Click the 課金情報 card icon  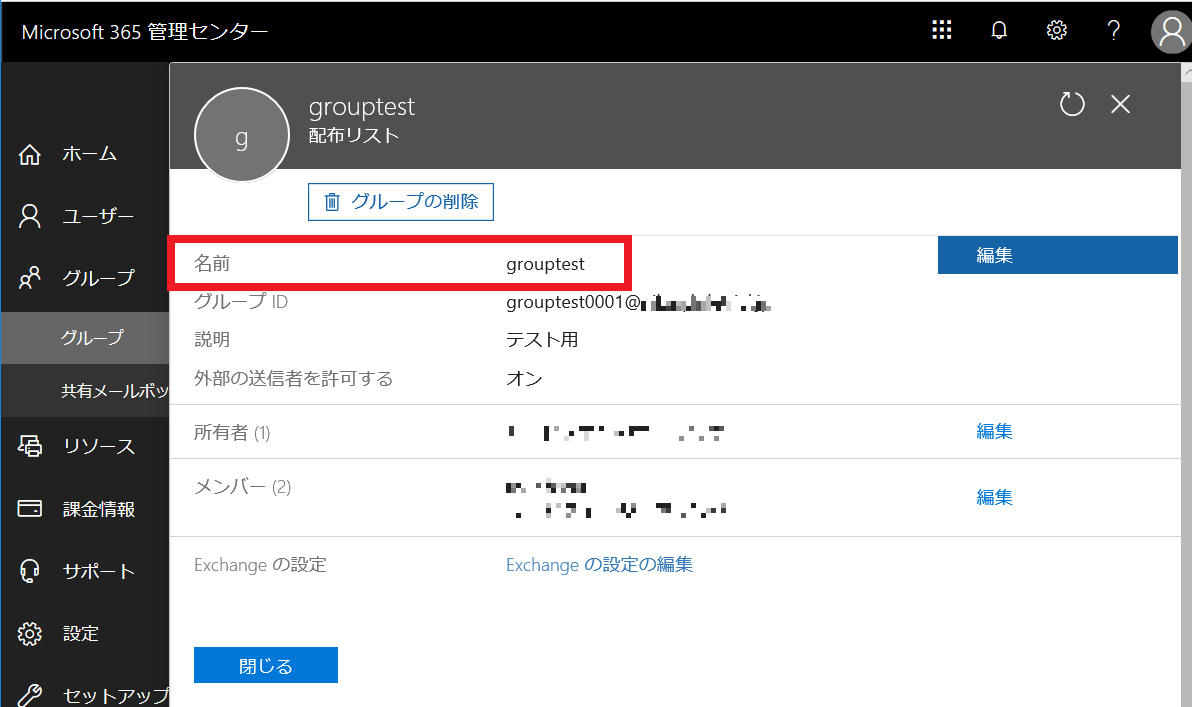pyautogui.click(x=30, y=508)
